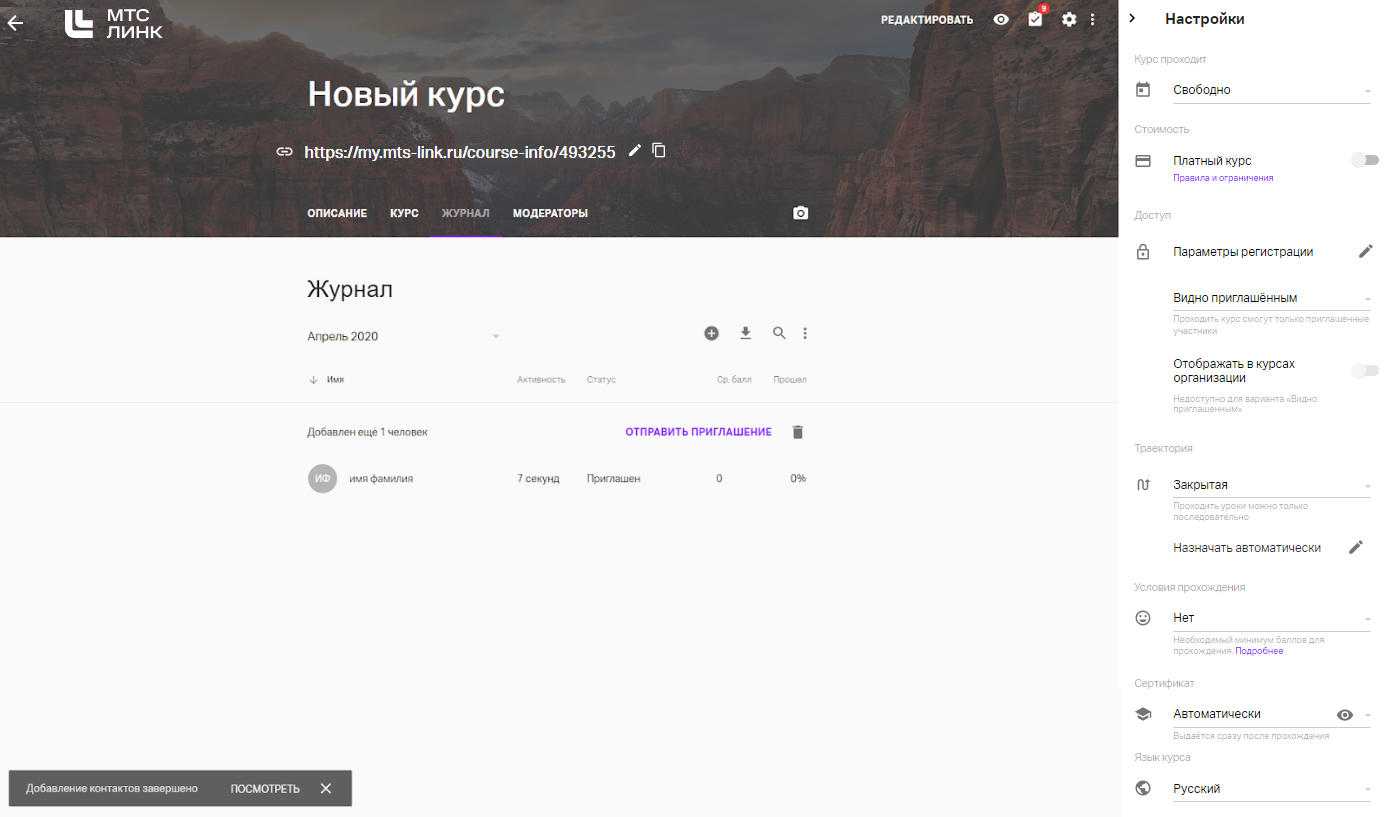Click the course URL link text
Image resolution: width=1388 pixels, height=817 pixels.
click(x=460, y=152)
